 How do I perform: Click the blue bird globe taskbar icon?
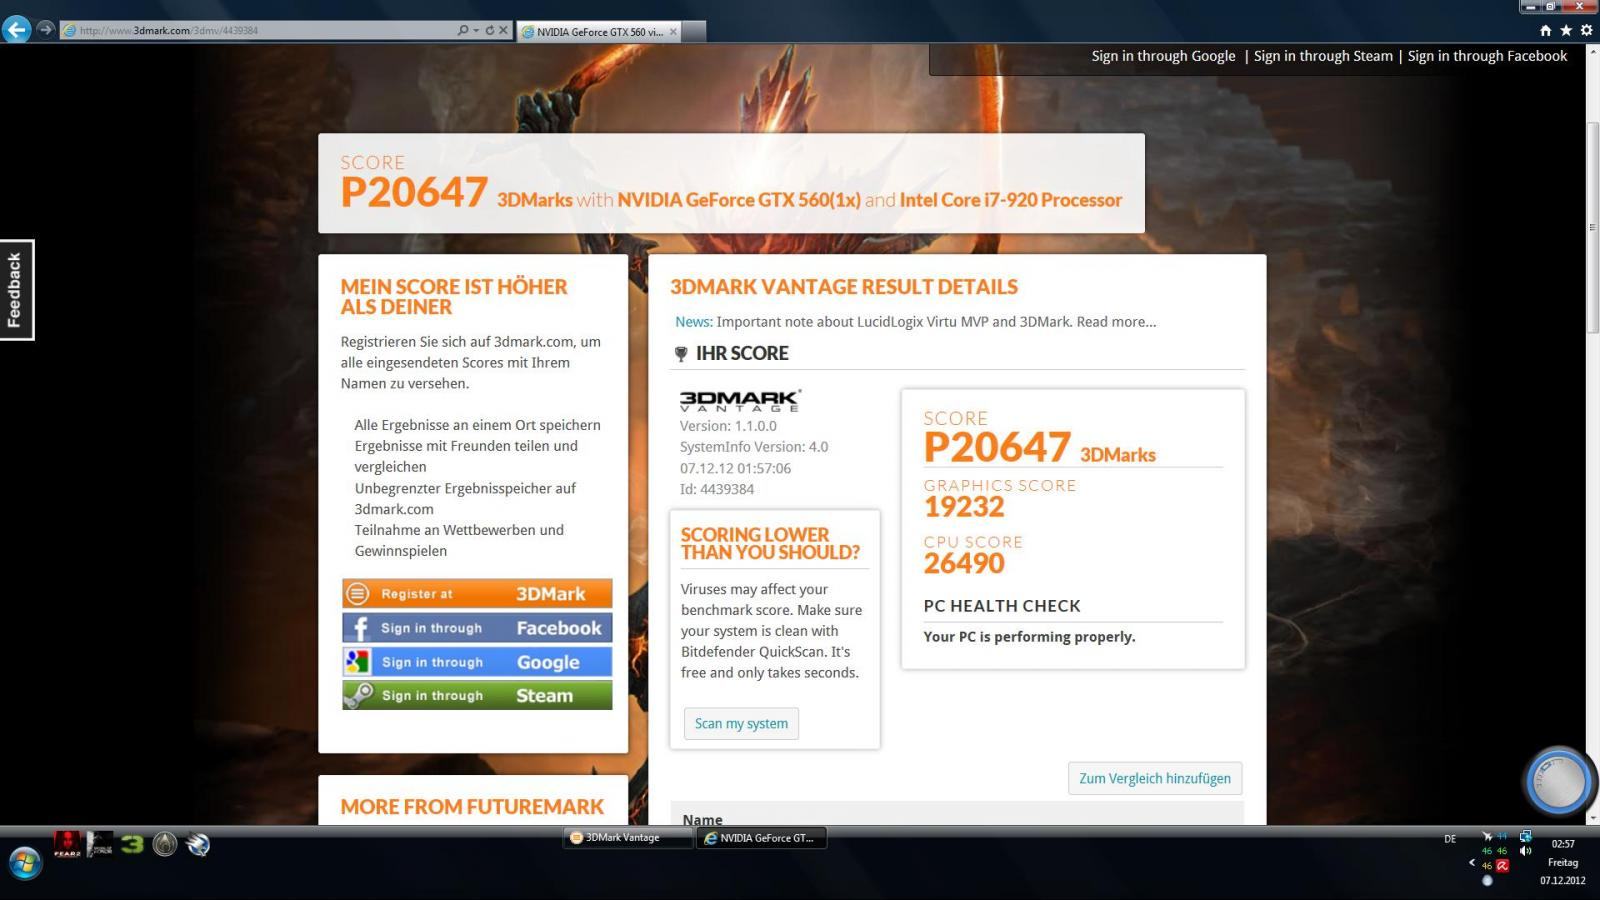tap(198, 844)
